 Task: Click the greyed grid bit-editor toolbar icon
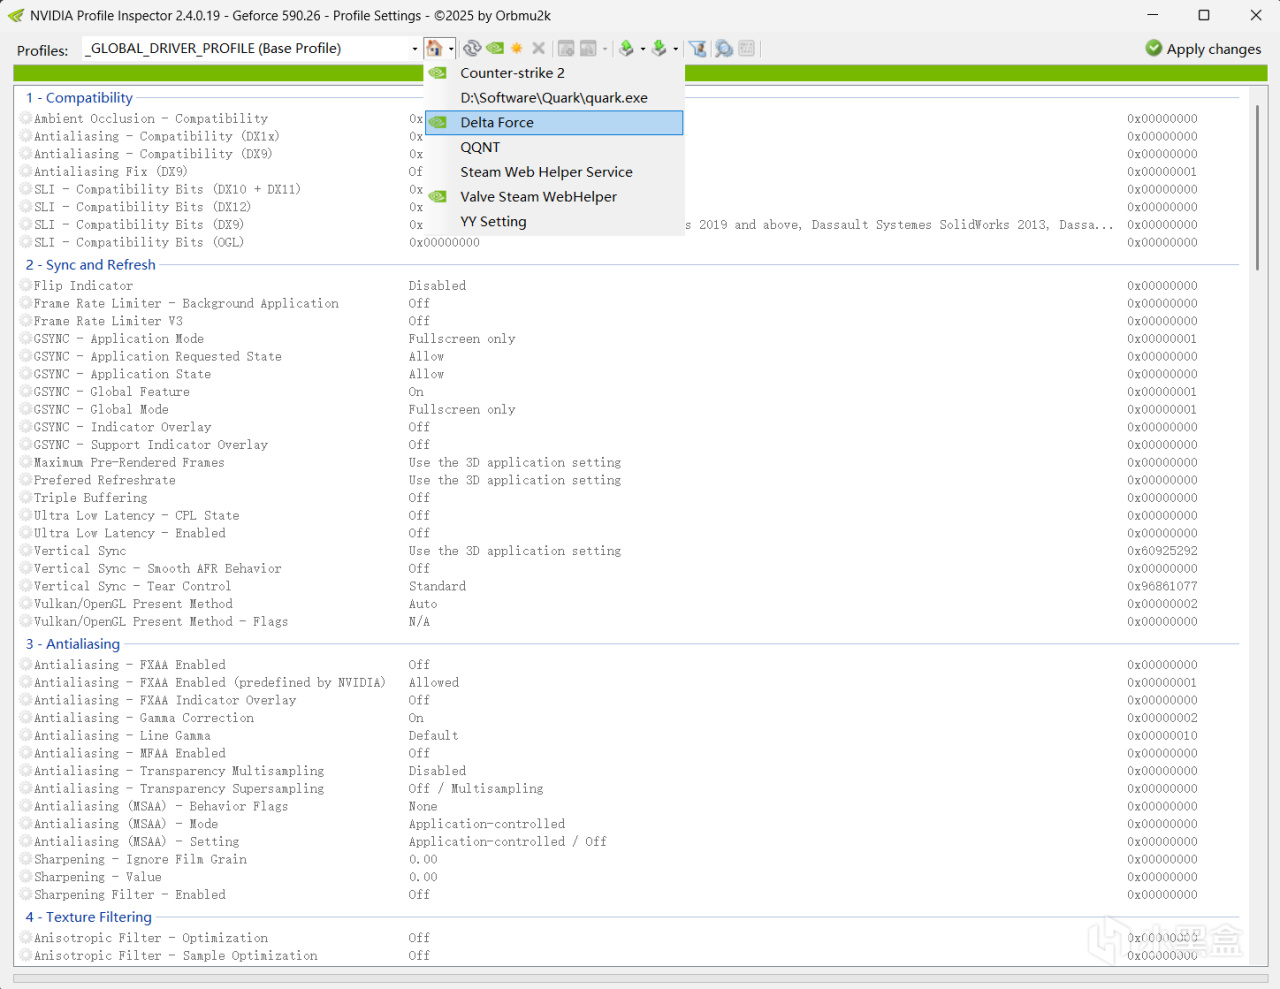pyautogui.click(x=747, y=48)
